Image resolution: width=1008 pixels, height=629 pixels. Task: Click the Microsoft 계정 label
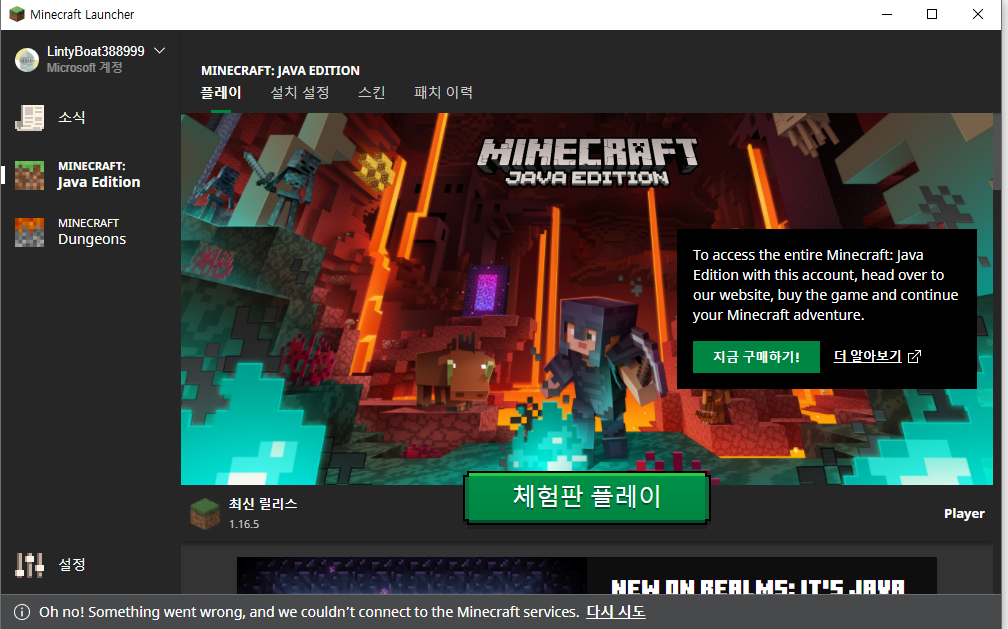[x=84, y=68]
